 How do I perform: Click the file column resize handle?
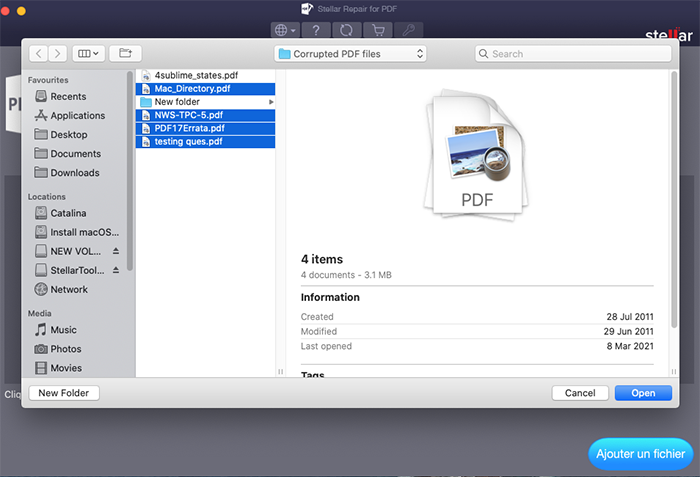(280, 371)
